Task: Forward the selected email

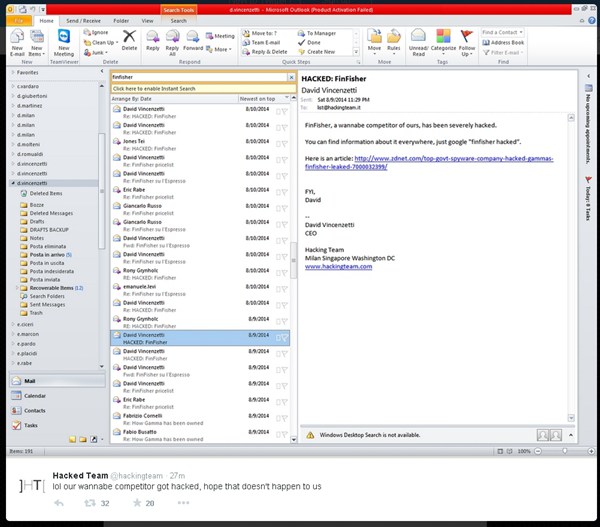Action: tap(193, 40)
